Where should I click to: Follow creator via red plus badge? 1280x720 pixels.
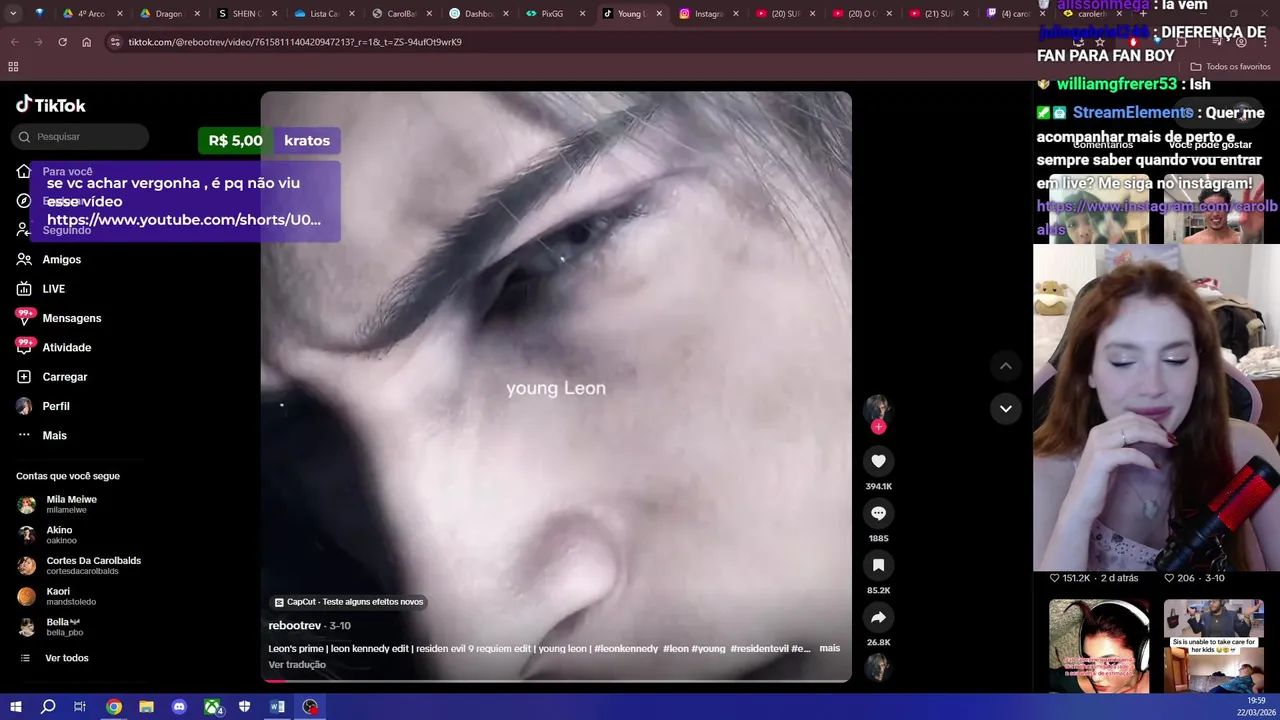pos(878,427)
